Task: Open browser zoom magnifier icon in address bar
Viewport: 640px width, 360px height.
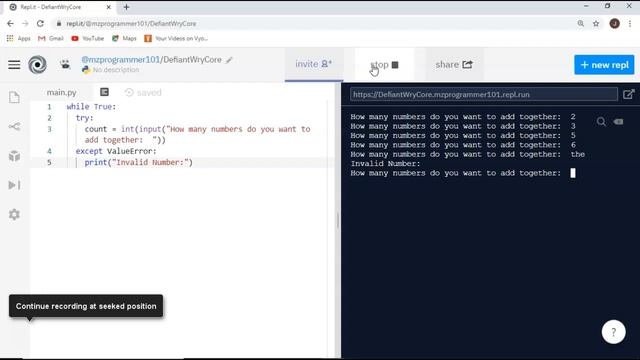Action: (x=581, y=24)
